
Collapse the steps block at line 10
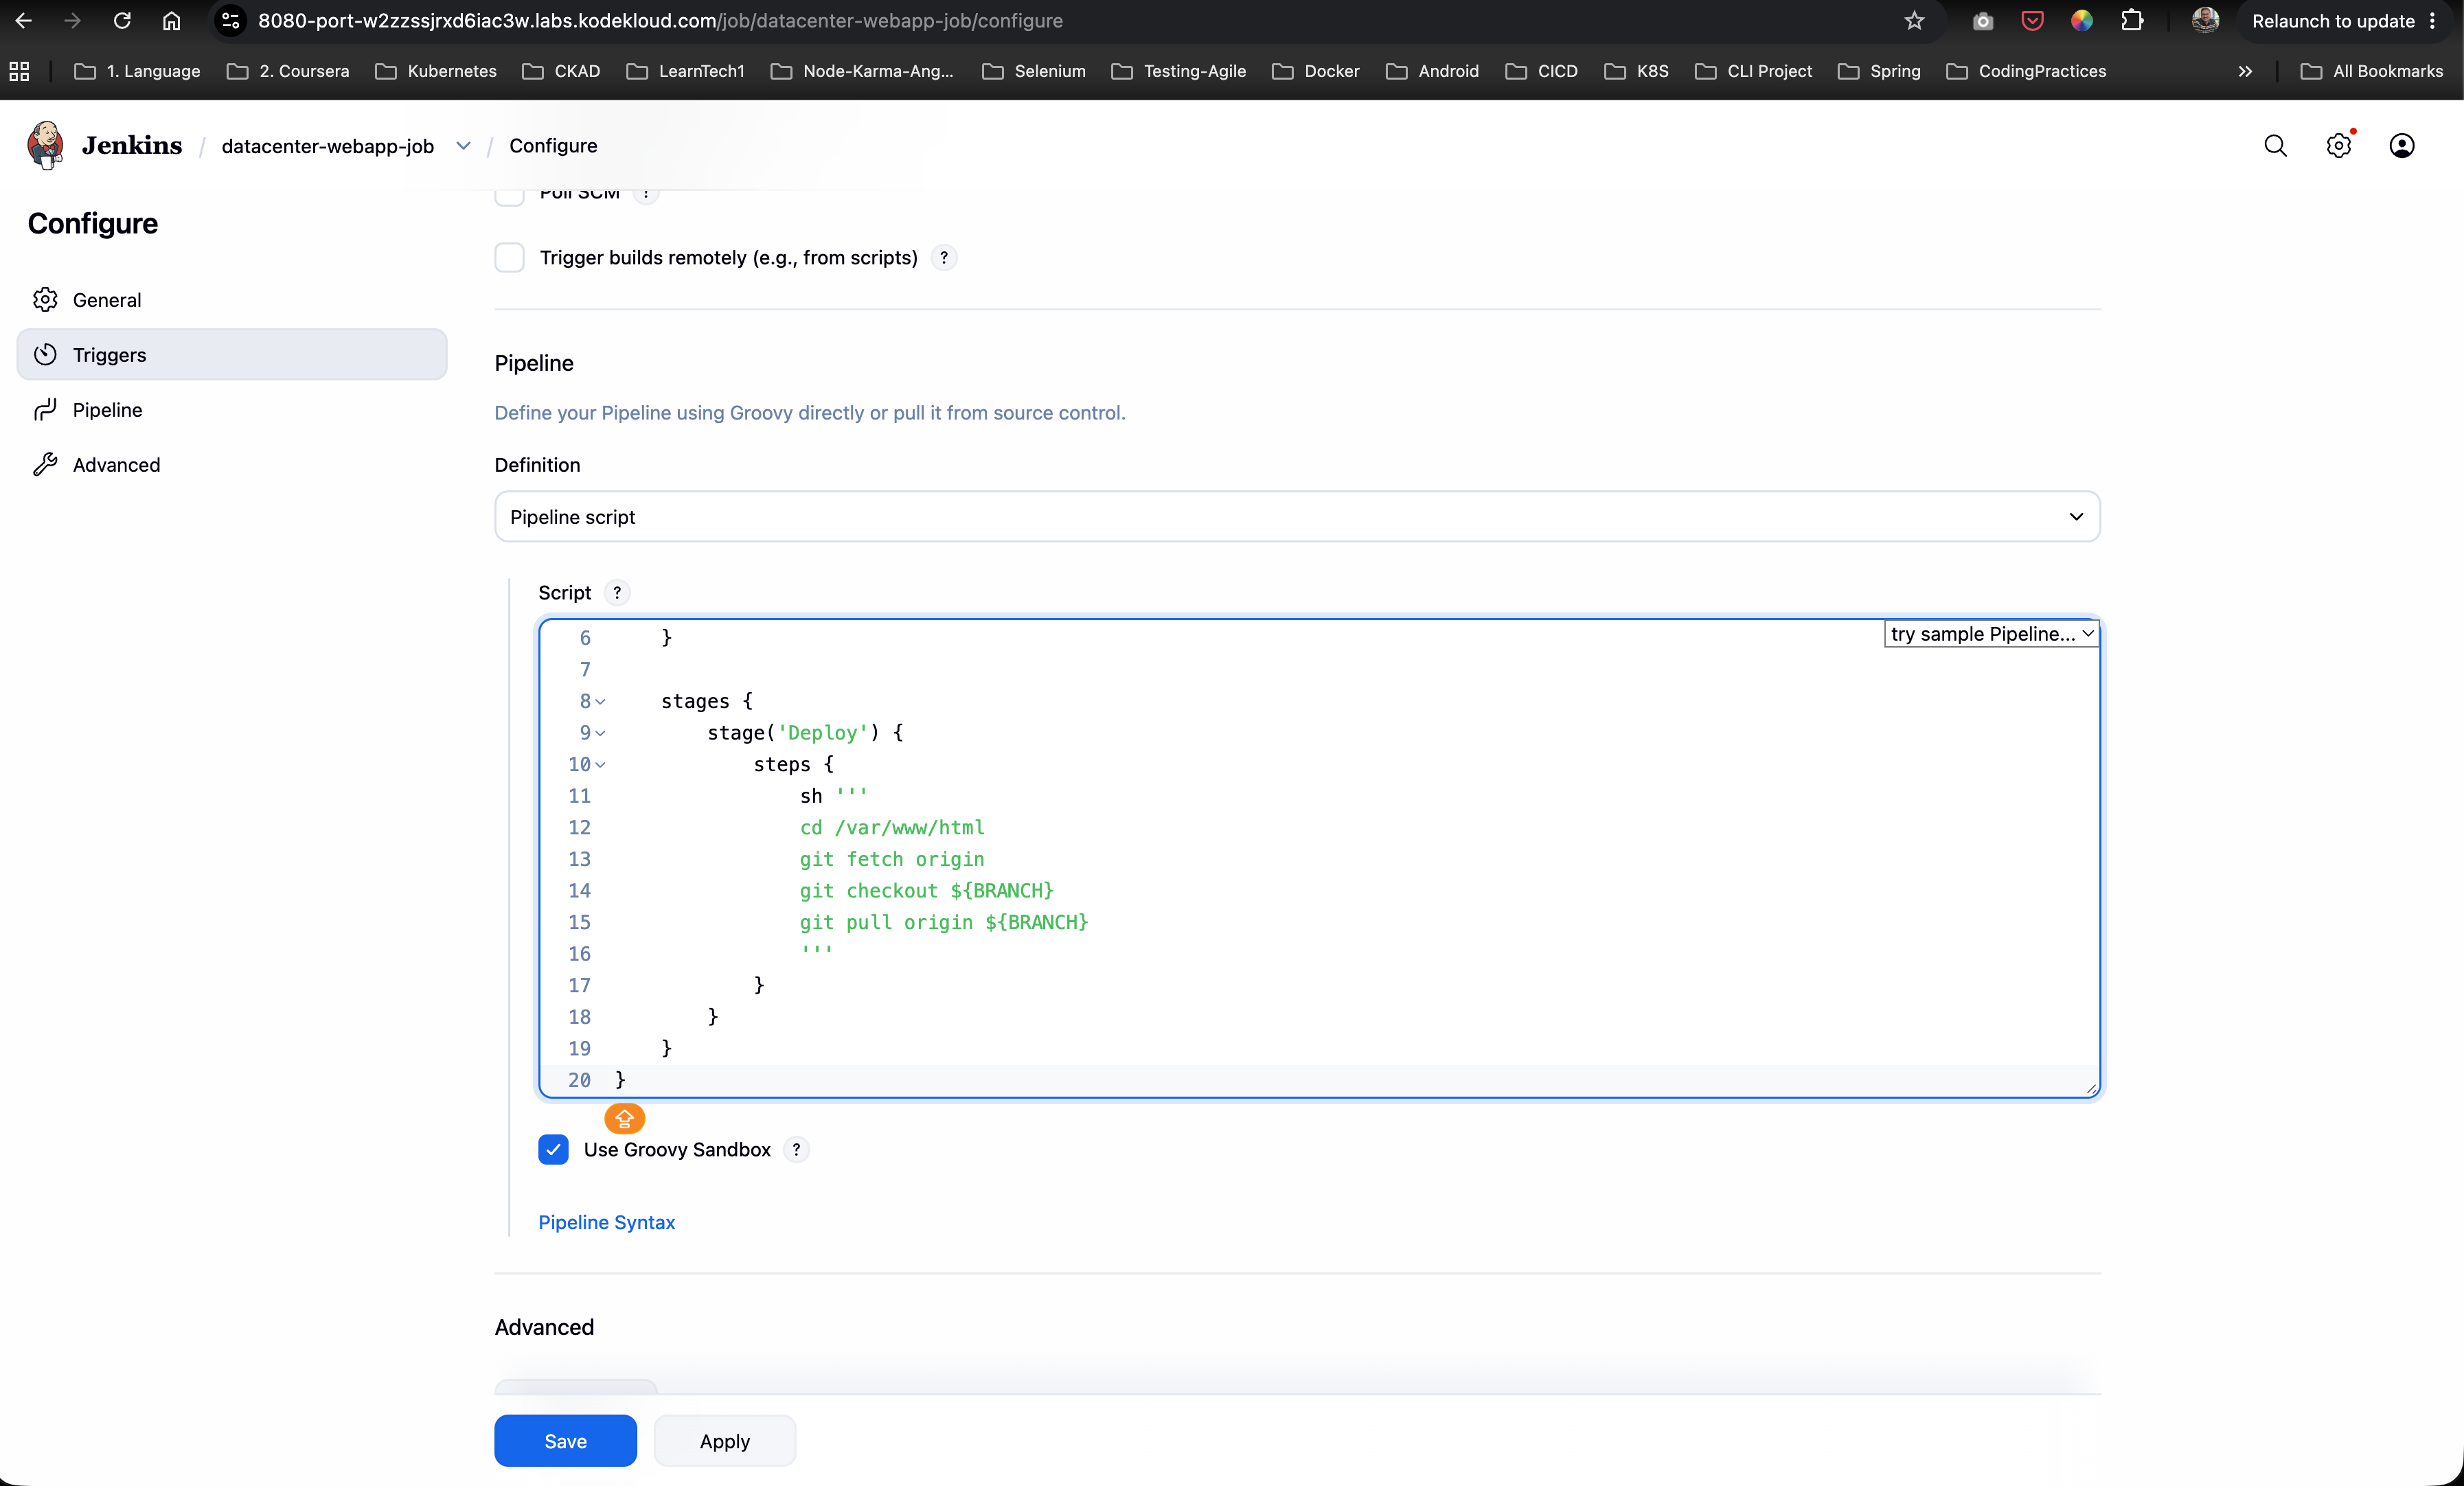click(x=600, y=765)
